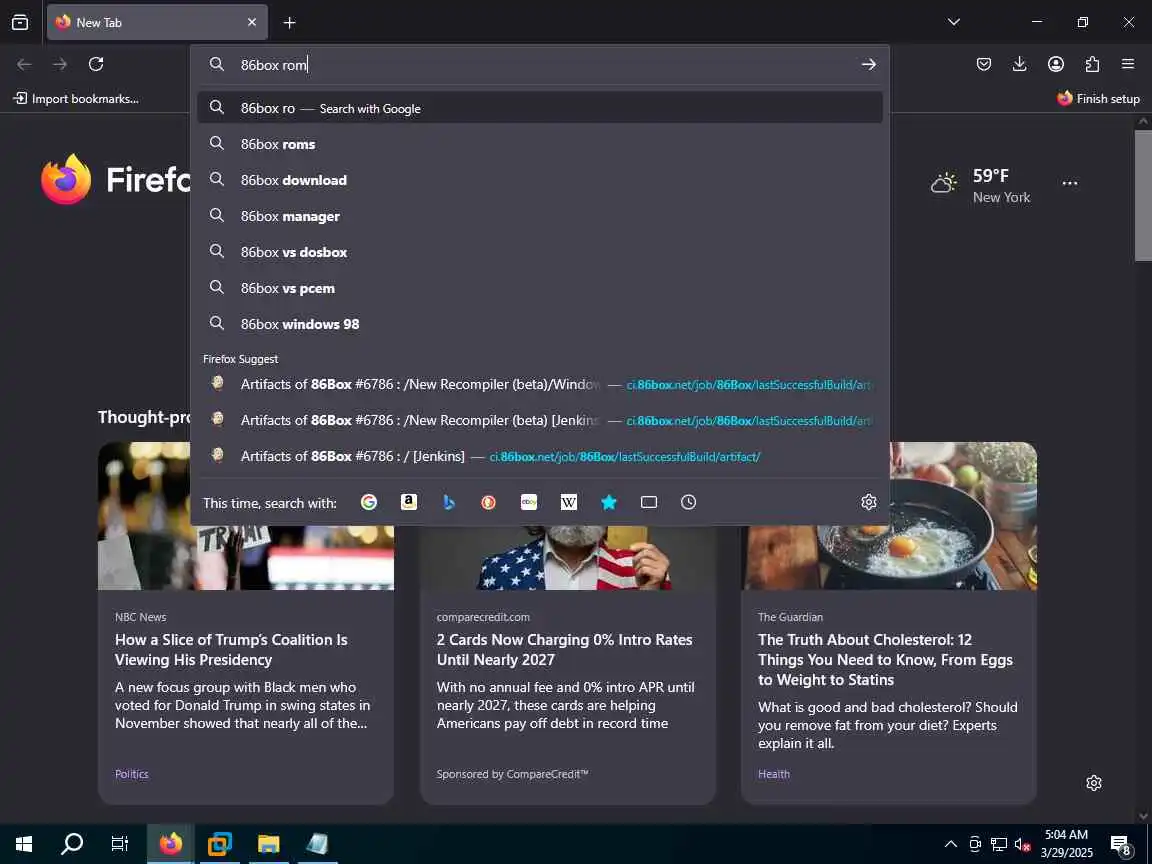The width and height of the screenshot is (1152, 864).
Task: Open the Downloads panel
Action: [x=1020, y=64]
